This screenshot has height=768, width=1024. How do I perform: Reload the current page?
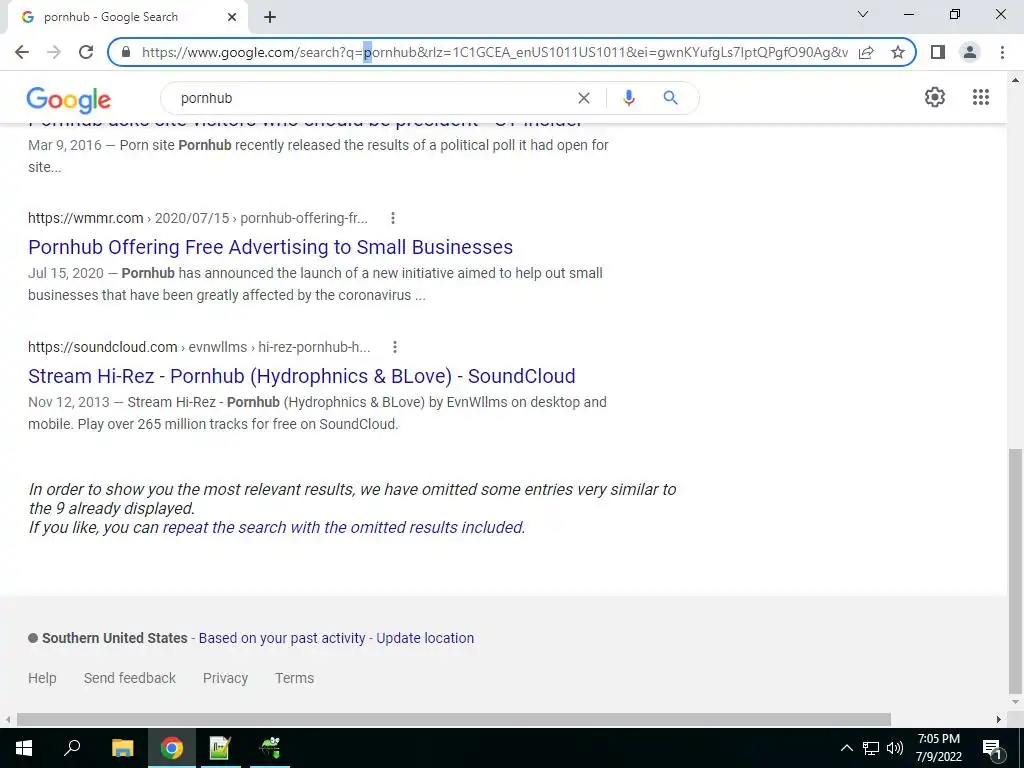pyautogui.click(x=86, y=52)
